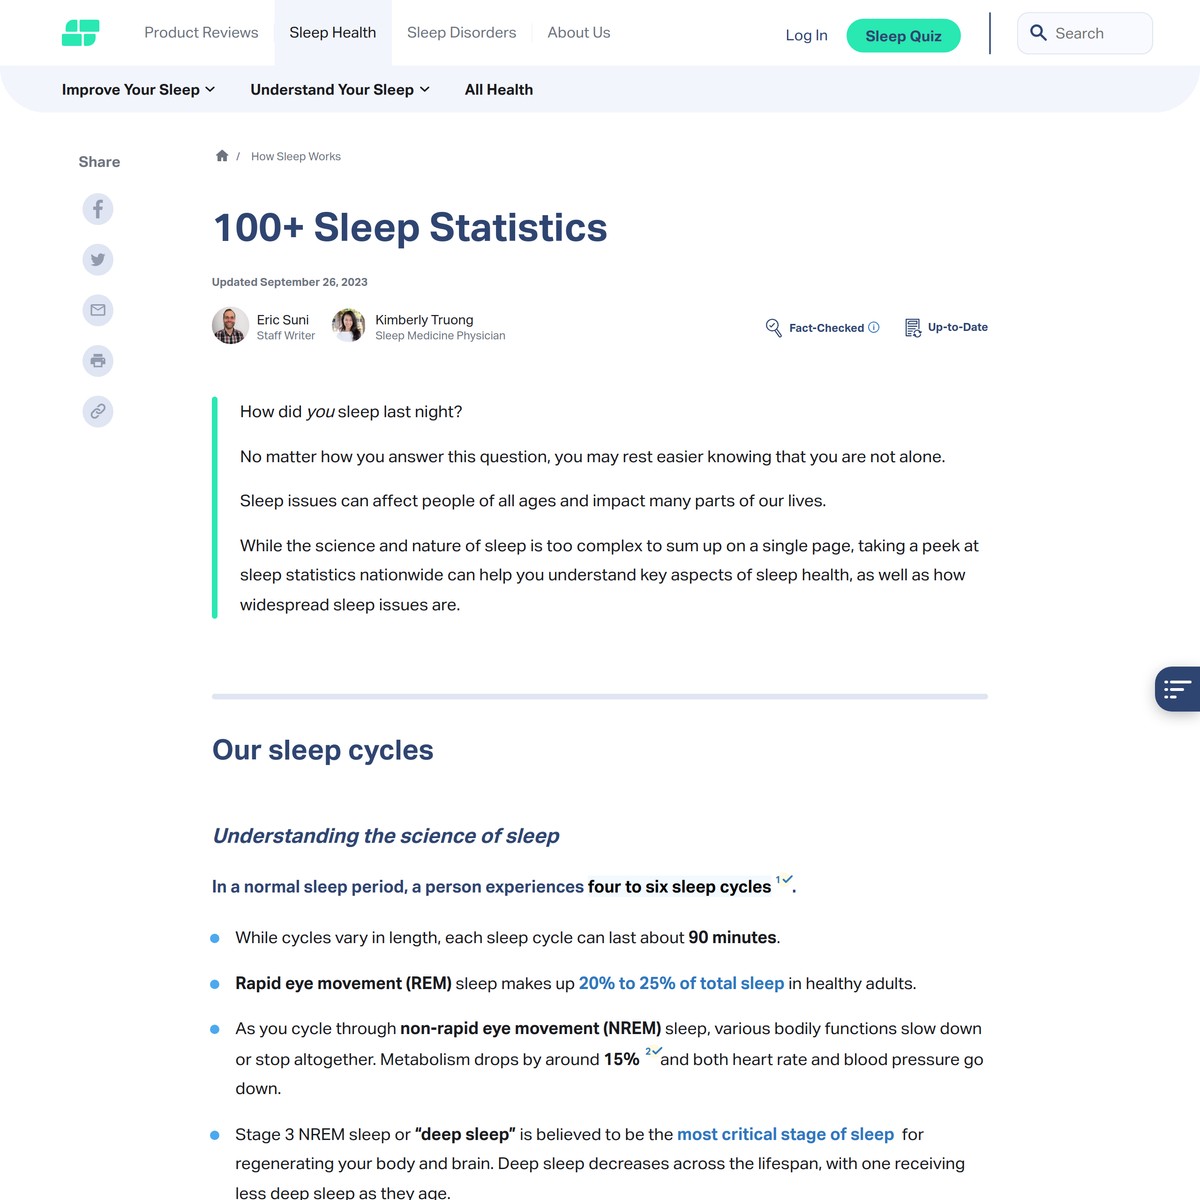Share the article on Facebook
The image size is (1200, 1200).
(97, 209)
